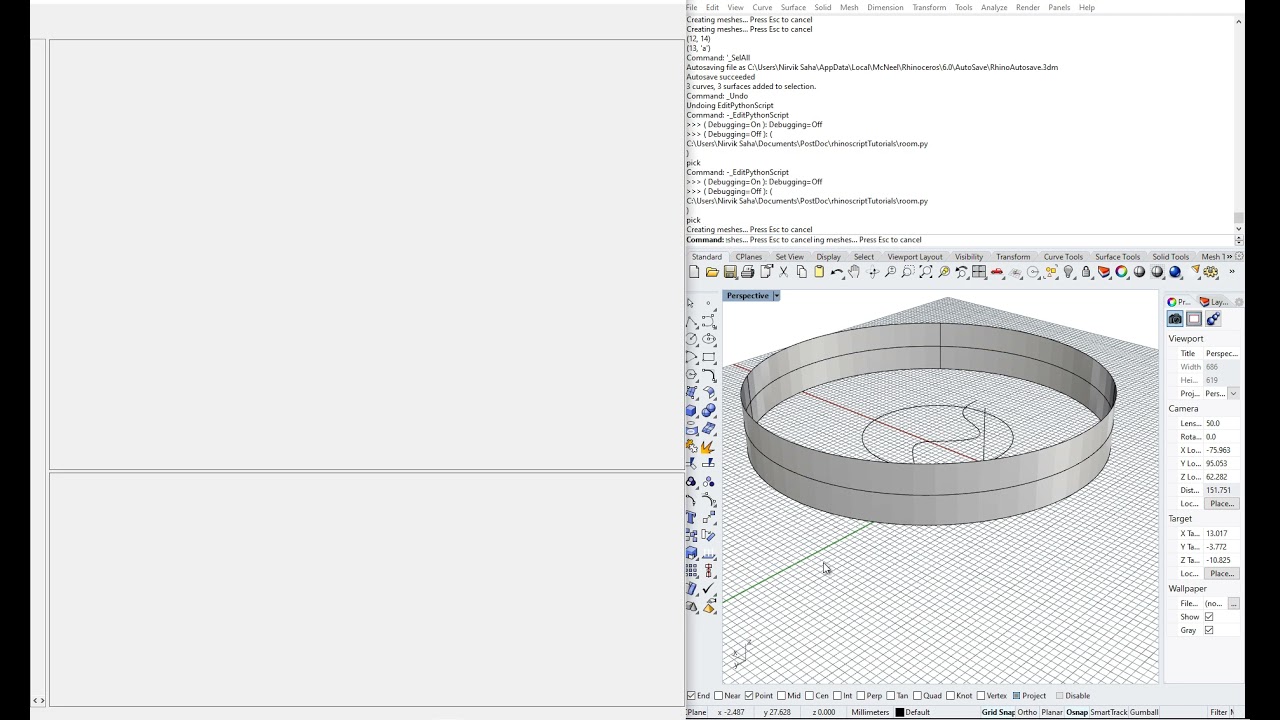This screenshot has width=1280, height=720.
Task: Open the Surface menu
Action: (x=793, y=7)
